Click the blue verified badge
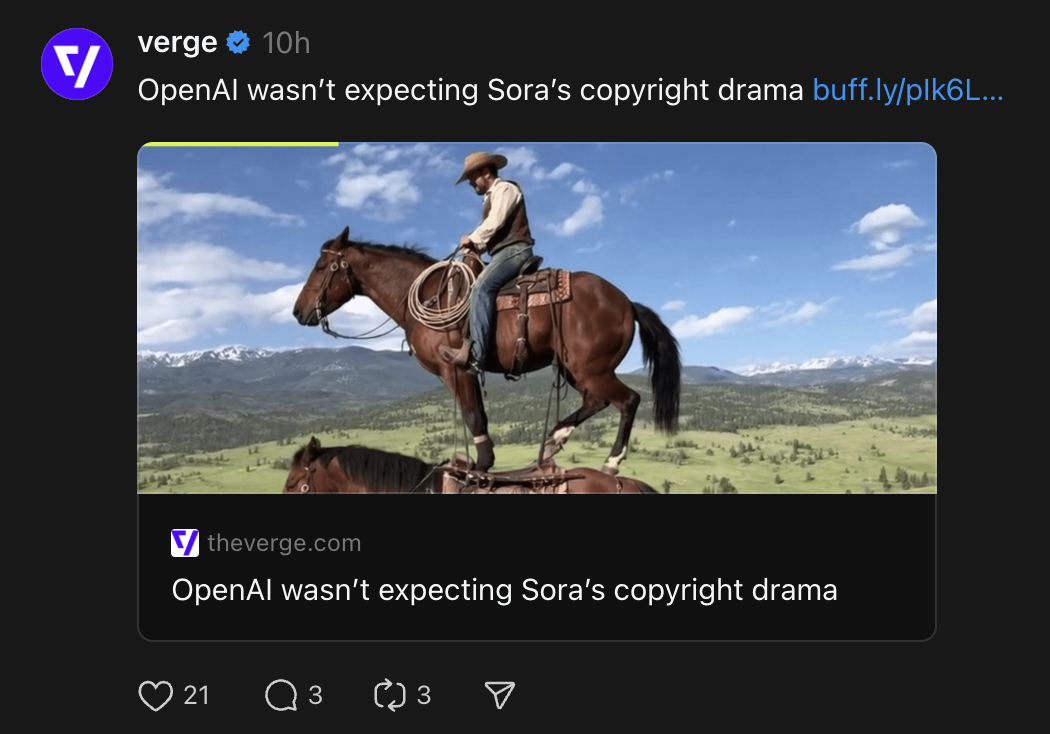 pos(238,43)
